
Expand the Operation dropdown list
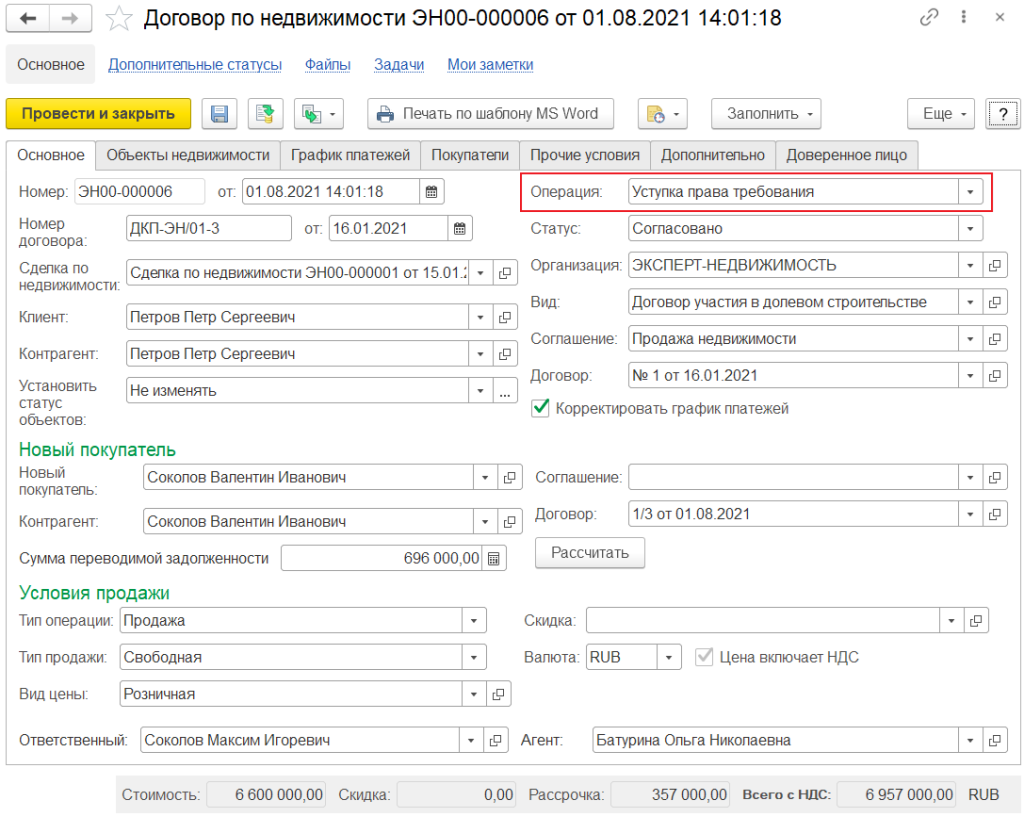pyautogui.click(x=969, y=192)
